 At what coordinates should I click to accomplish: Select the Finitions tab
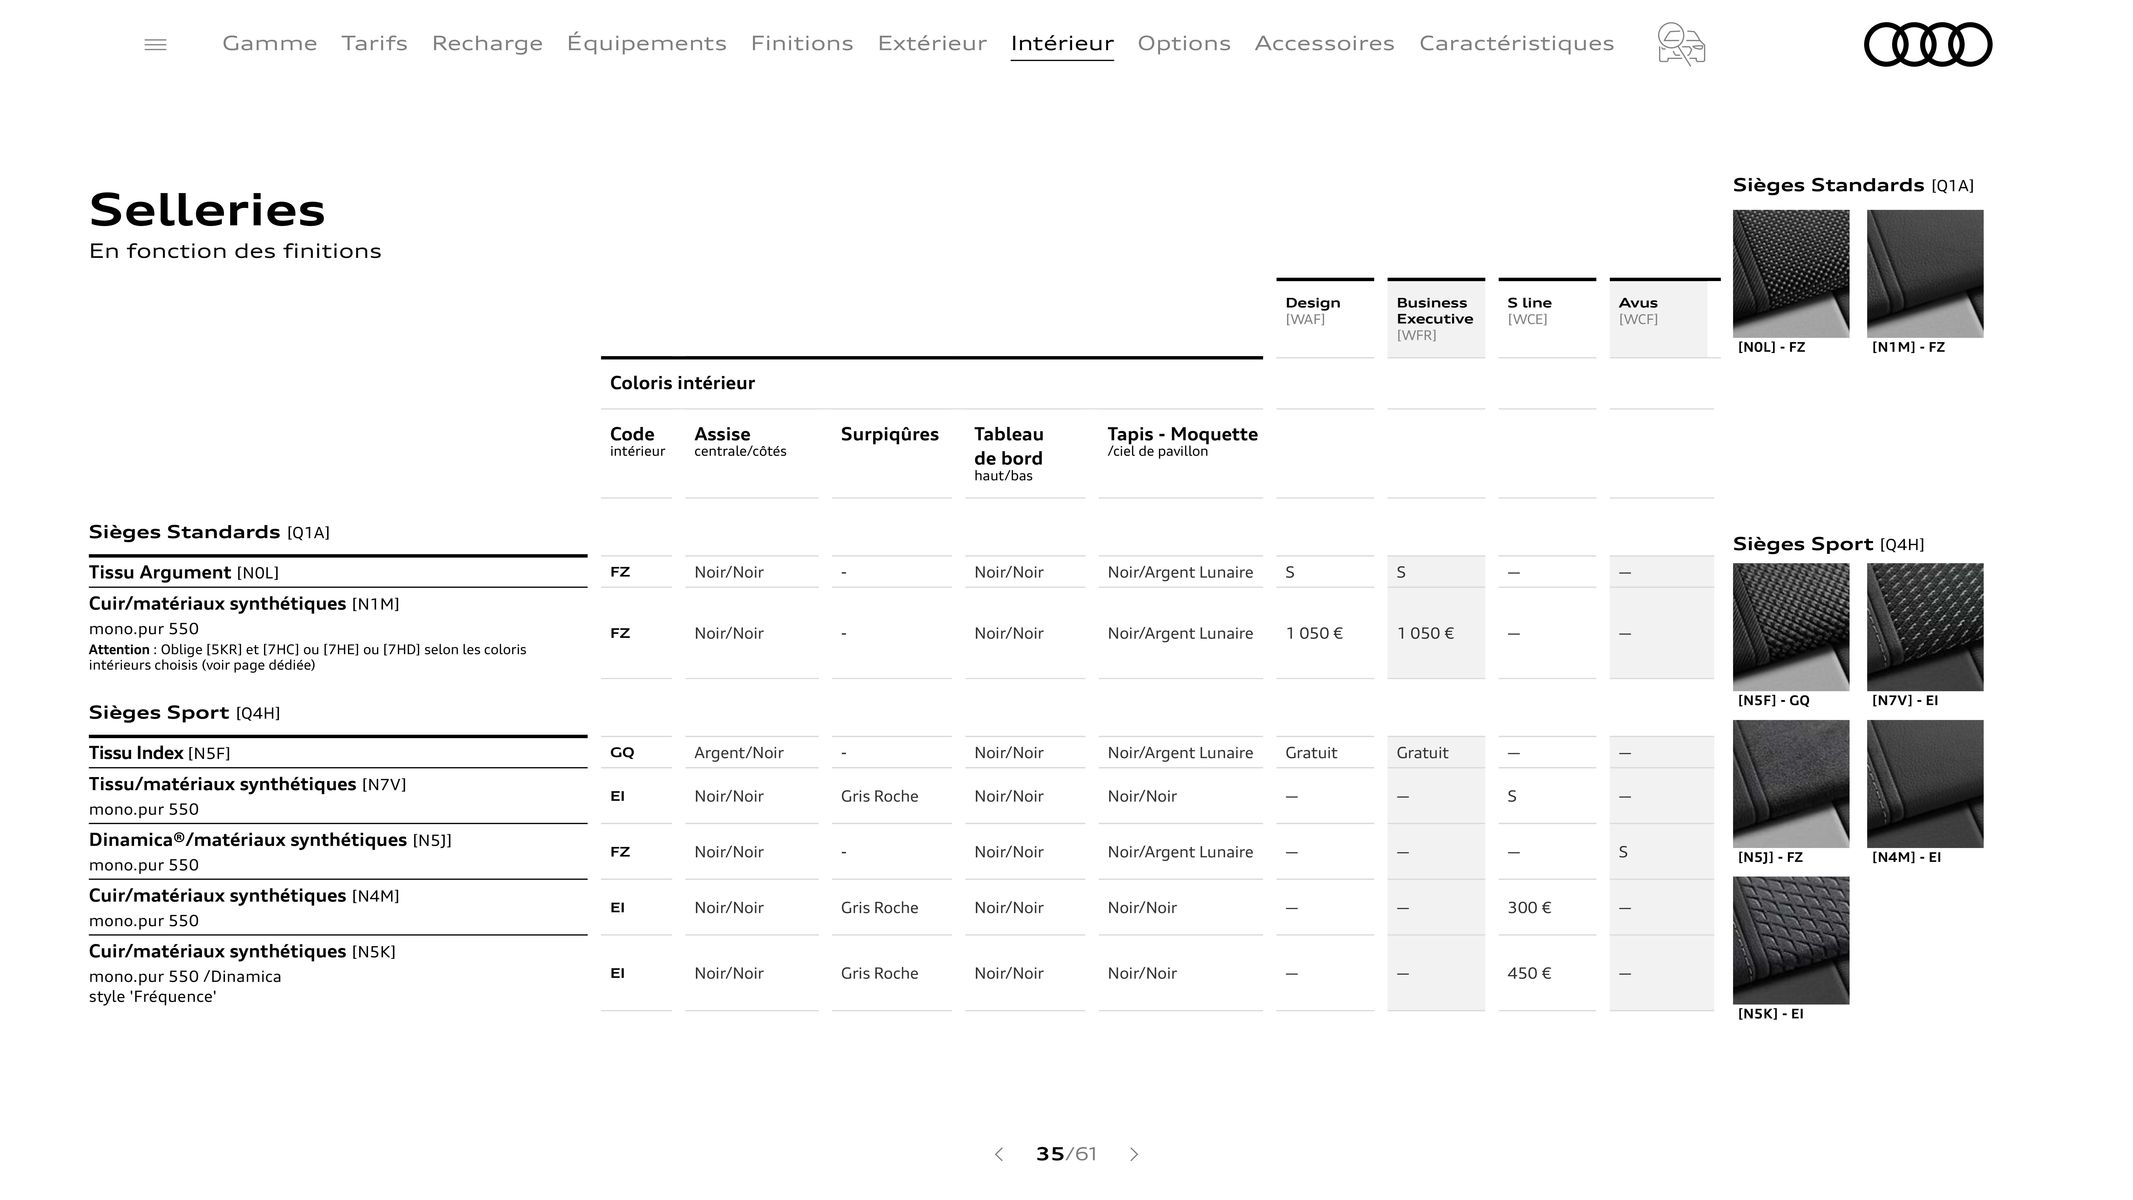pos(802,43)
